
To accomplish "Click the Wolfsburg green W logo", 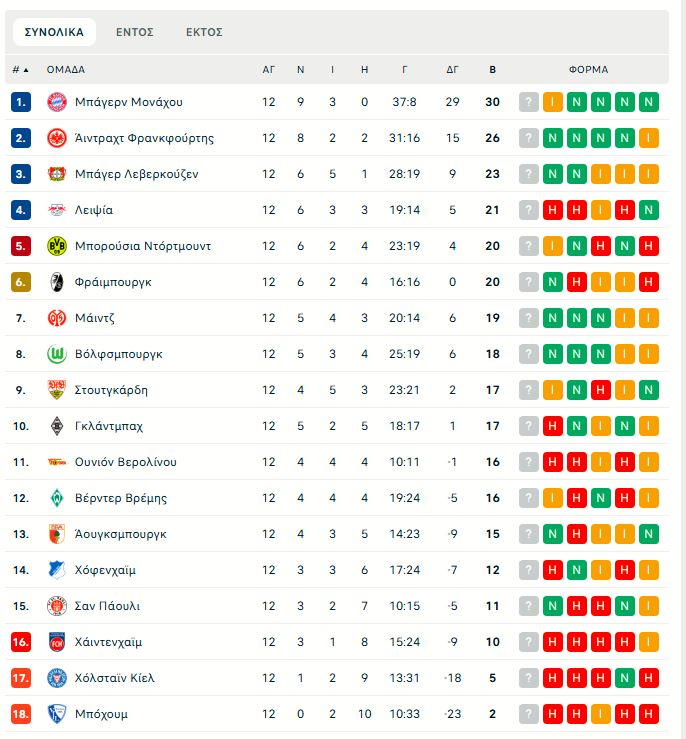I will tap(56, 354).
